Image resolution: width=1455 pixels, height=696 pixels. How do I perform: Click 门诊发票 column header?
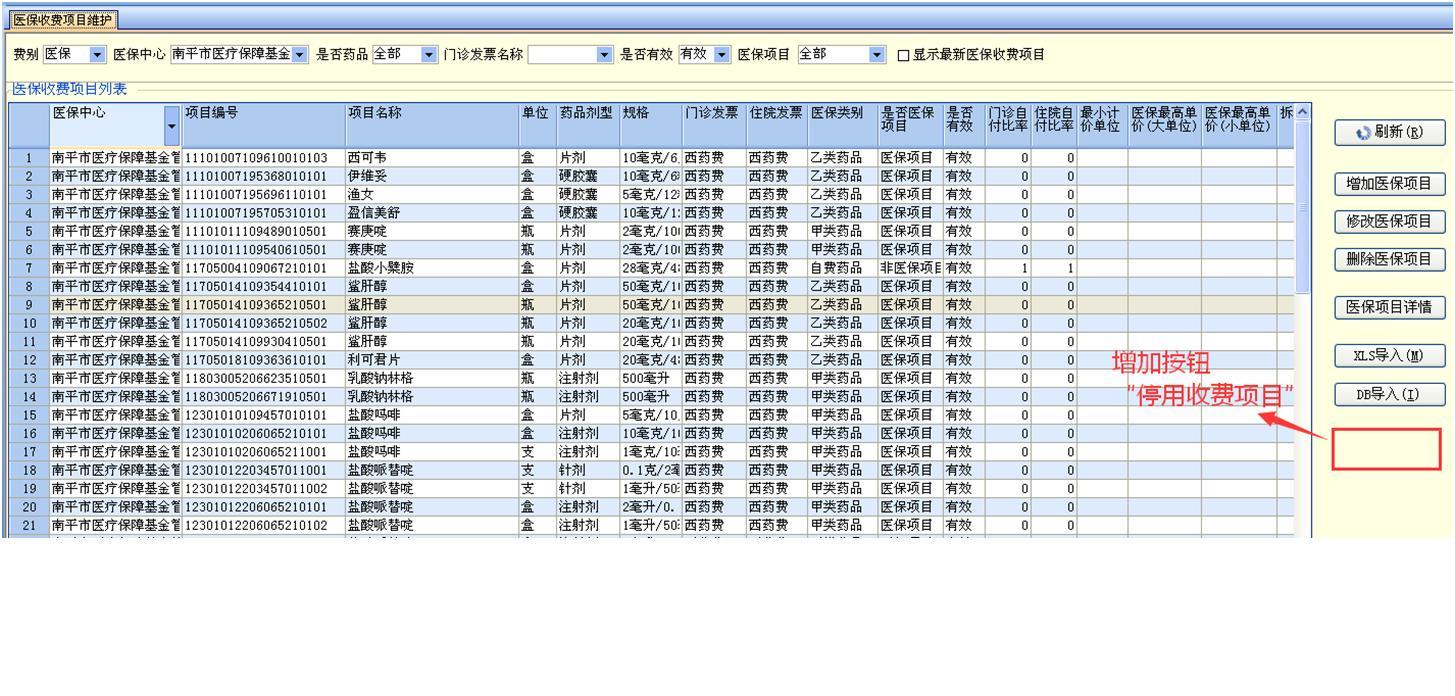click(x=714, y=125)
